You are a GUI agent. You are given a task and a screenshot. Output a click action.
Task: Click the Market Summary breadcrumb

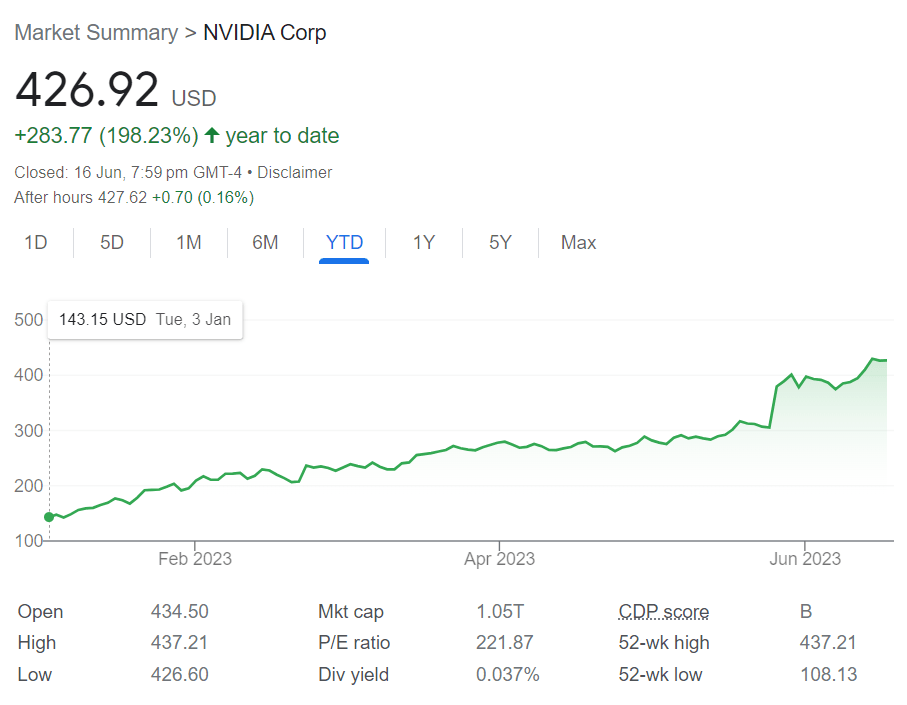point(95,33)
